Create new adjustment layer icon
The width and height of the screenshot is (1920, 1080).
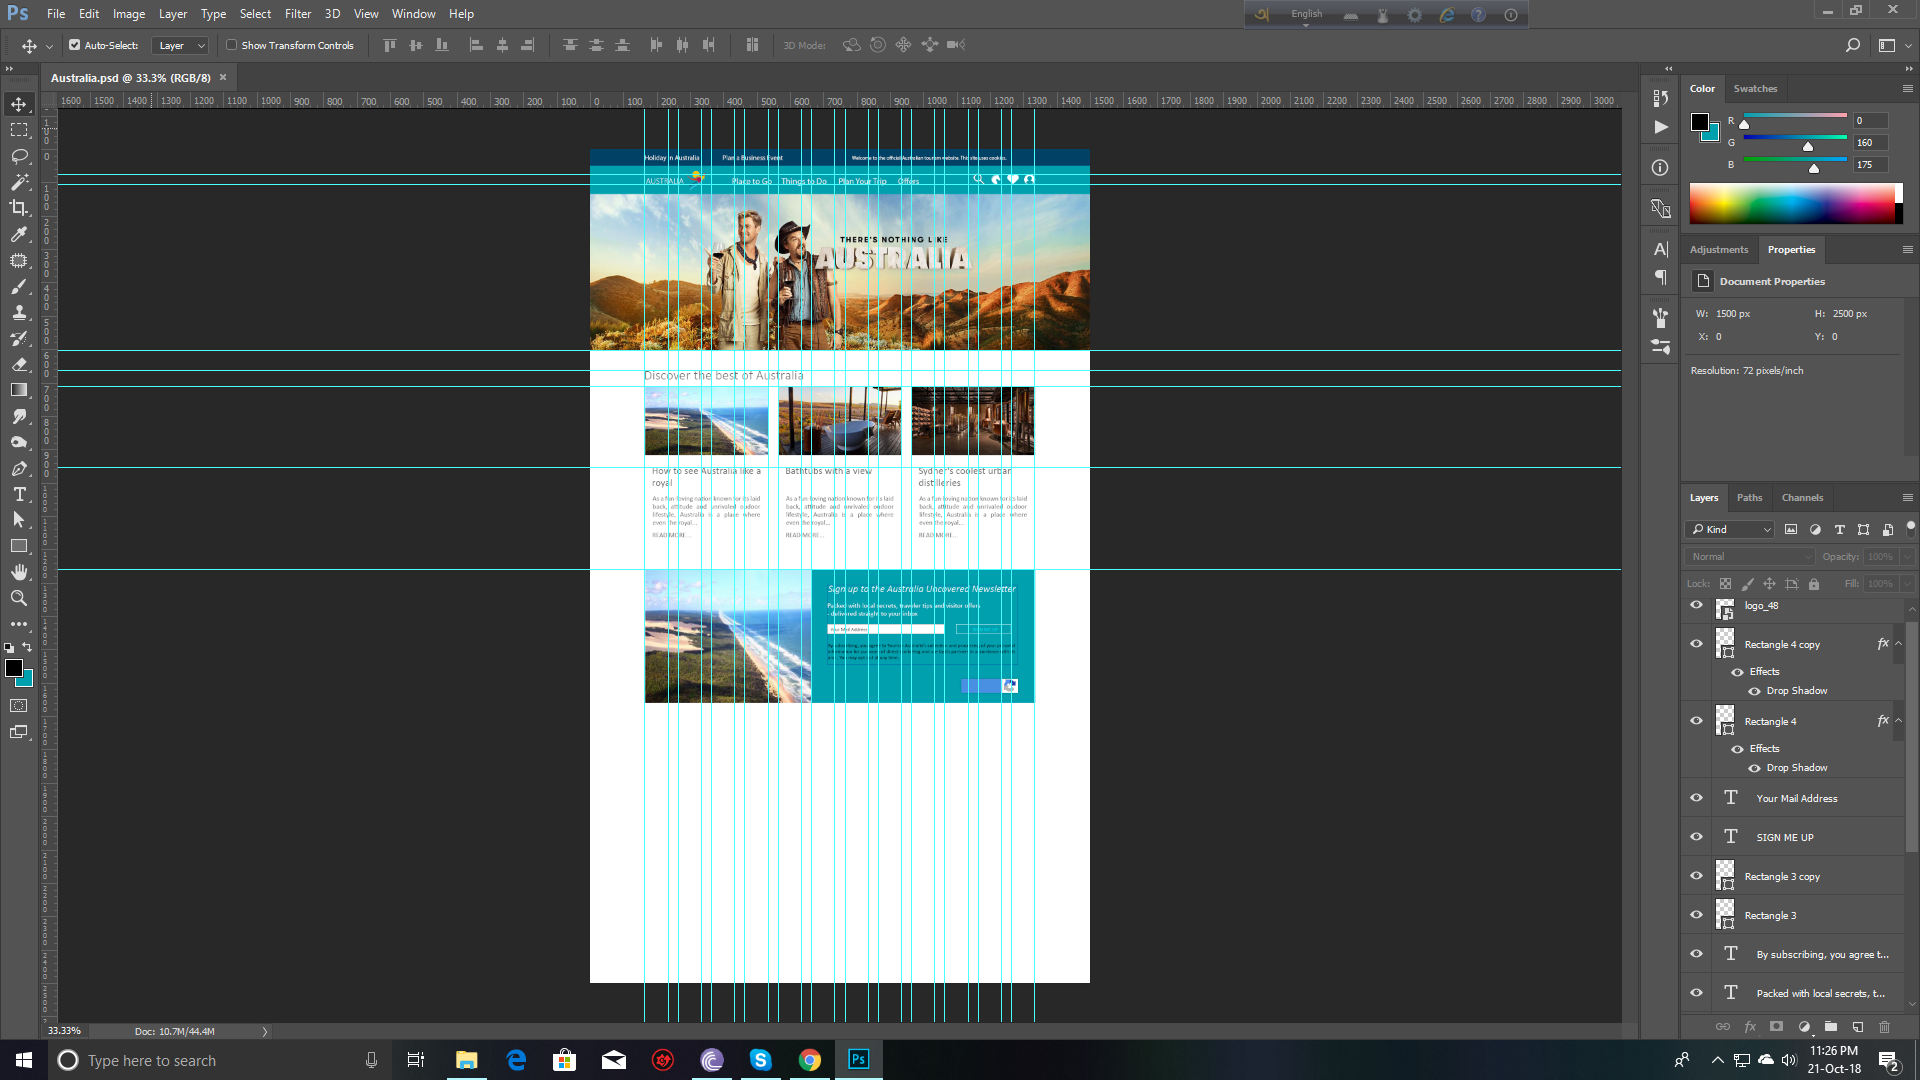(1804, 1026)
